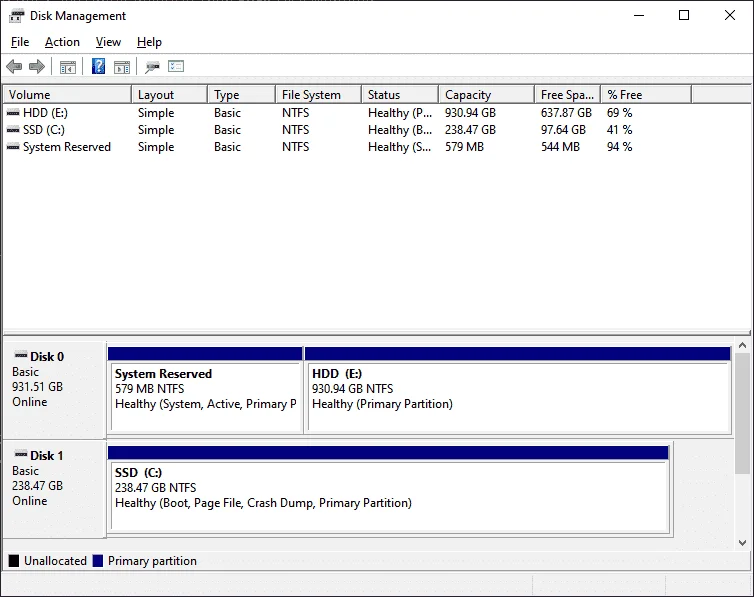This screenshot has height=597, width=754.
Task: Open the File menu
Action: (20, 42)
